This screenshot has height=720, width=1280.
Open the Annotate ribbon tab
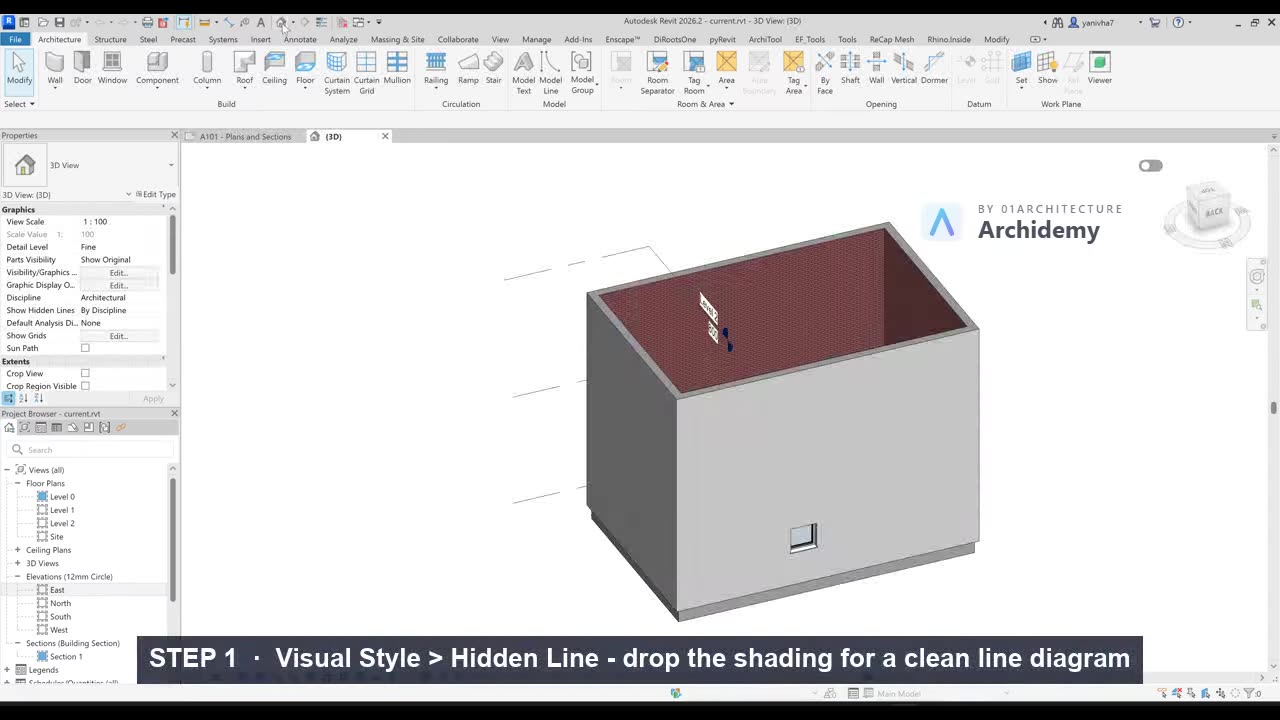(x=299, y=39)
